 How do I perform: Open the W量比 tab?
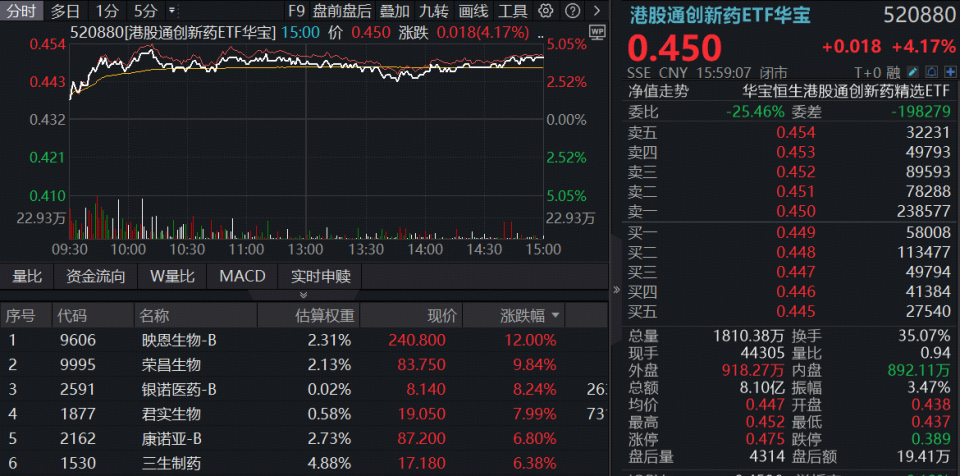coord(172,276)
